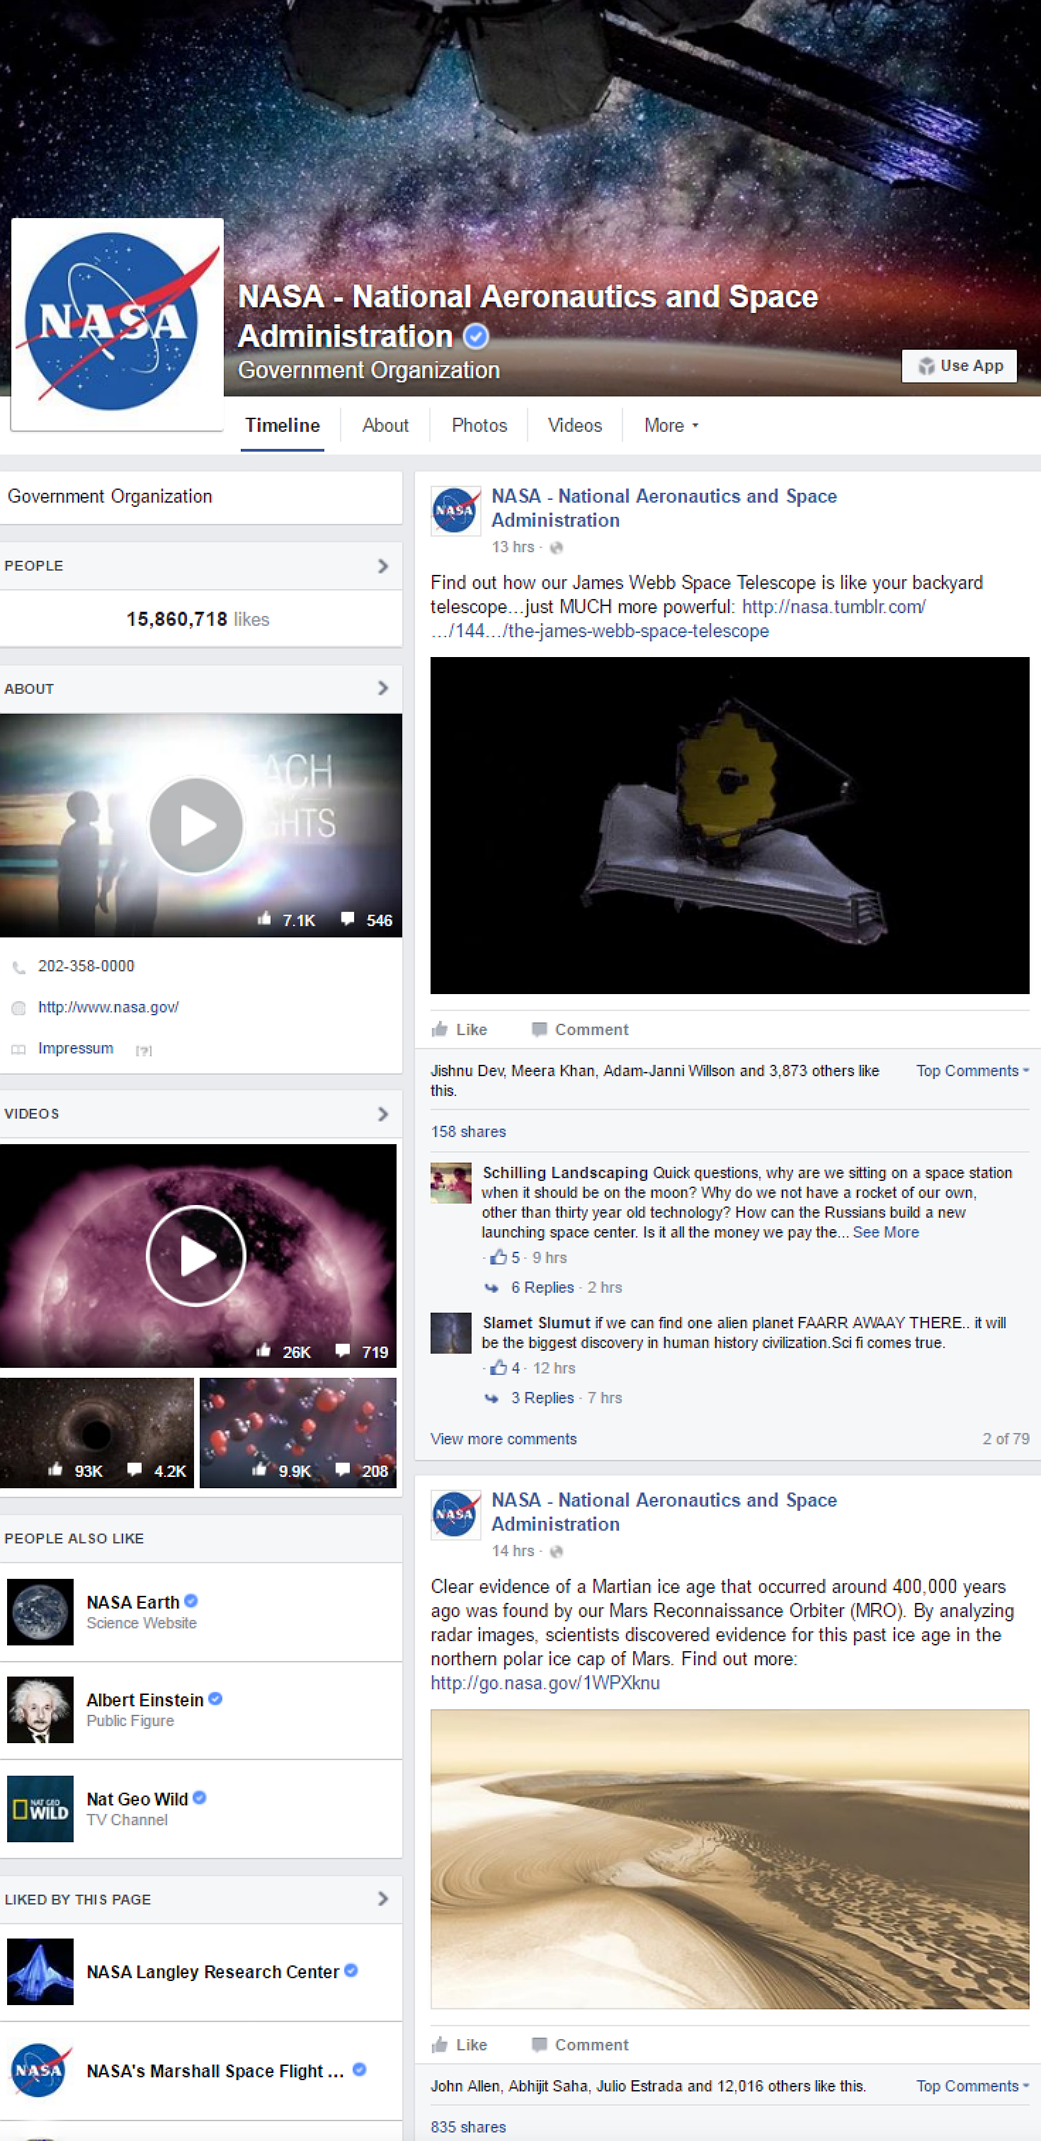
Task: Click the Nat Geo Wild page name
Action: (137, 1799)
